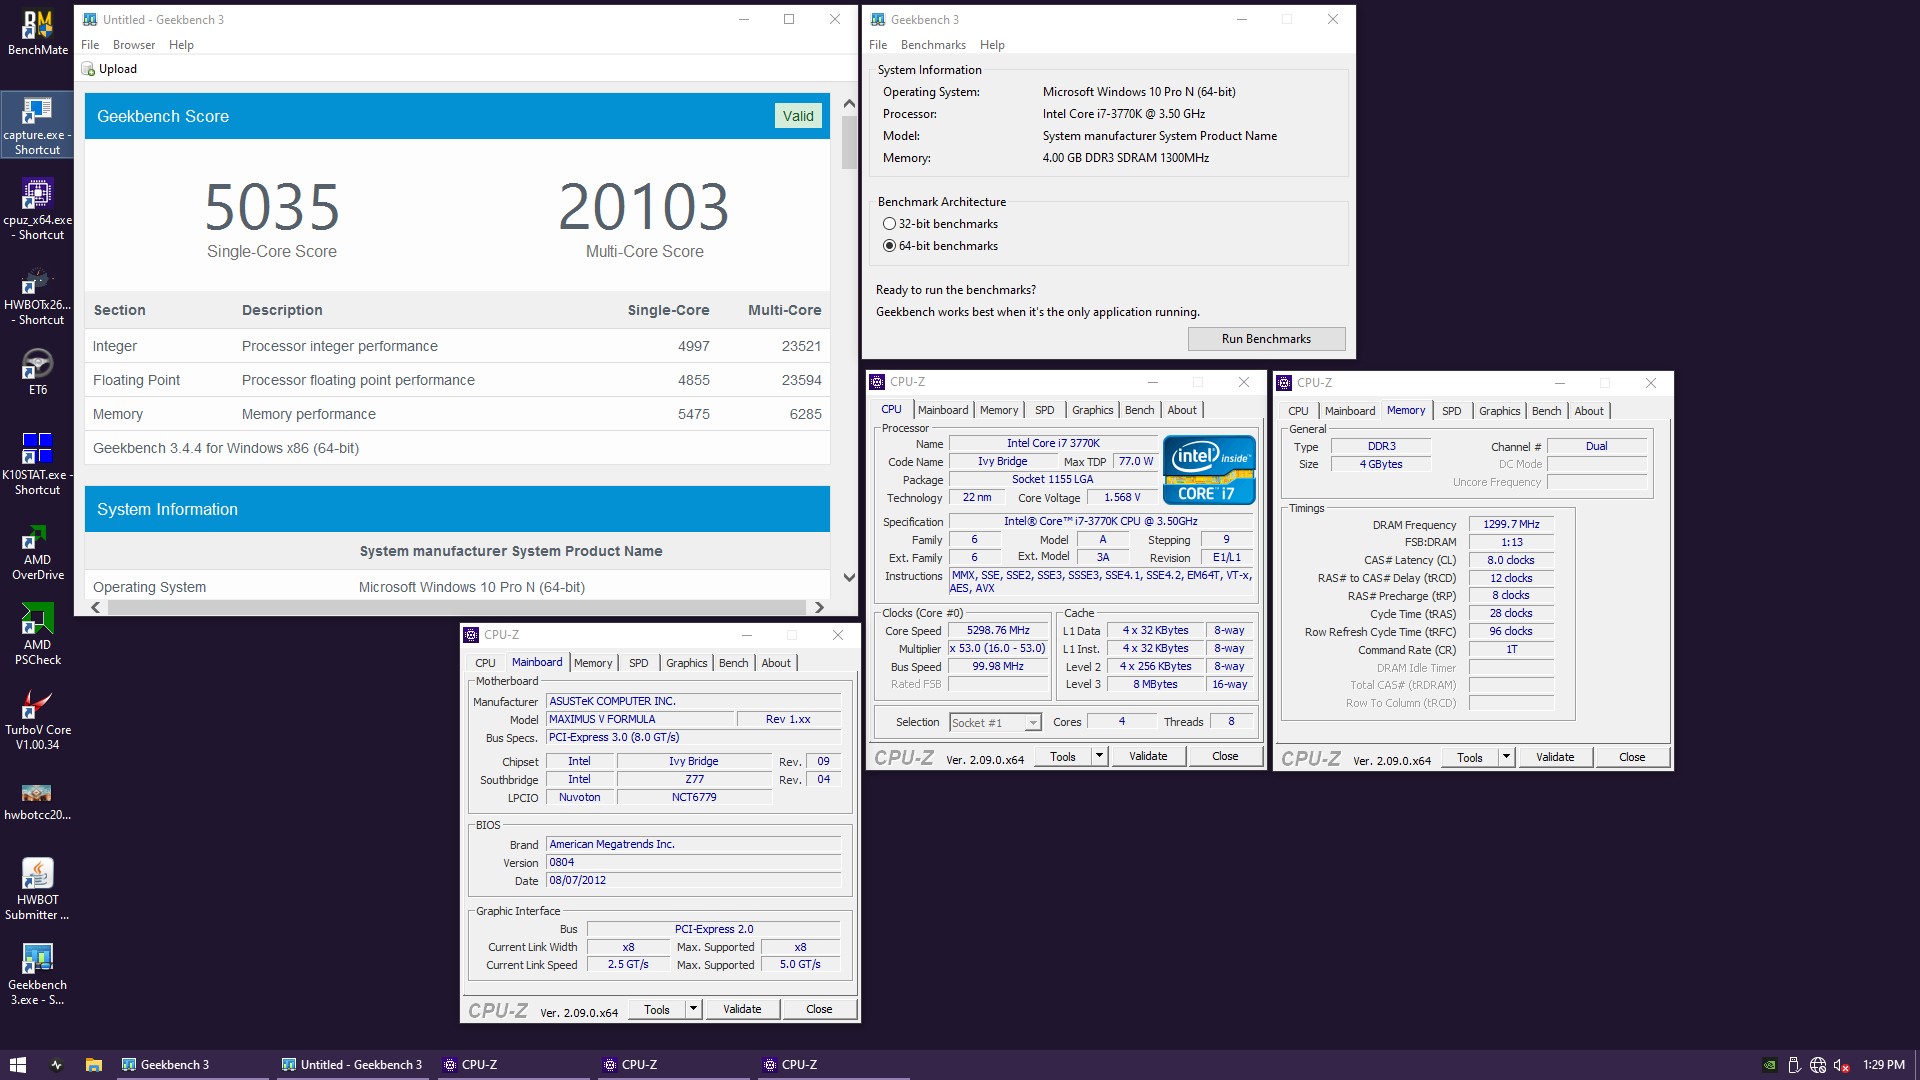The image size is (1920, 1080).
Task: Switch to Memory tab in CPU-Z Mainboard window
Action: (593, 663)
